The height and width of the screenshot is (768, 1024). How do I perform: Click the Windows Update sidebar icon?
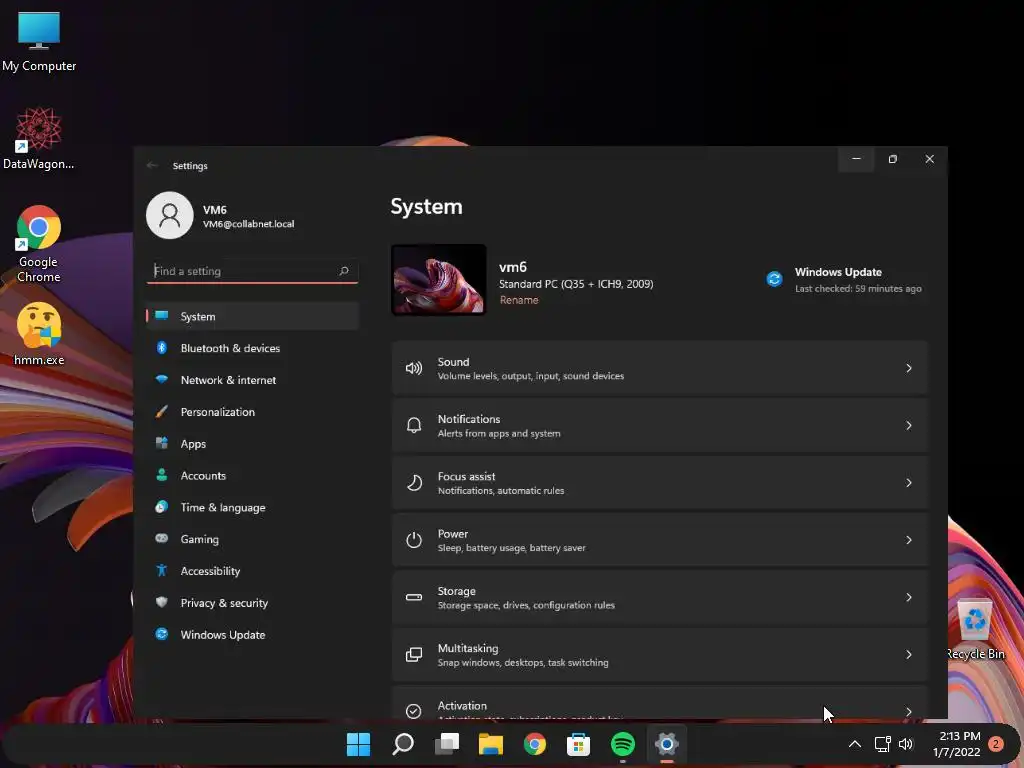coord(161,634)
